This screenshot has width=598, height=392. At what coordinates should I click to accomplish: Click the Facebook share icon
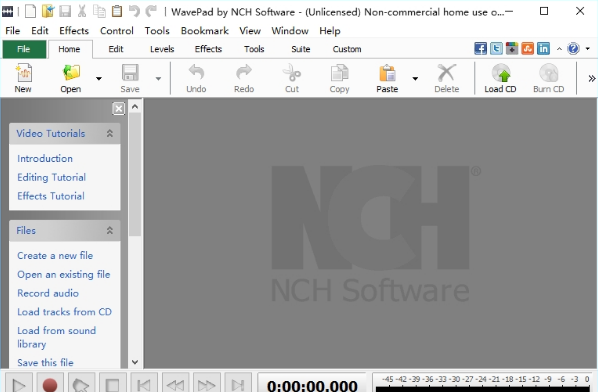click(481, 48)
